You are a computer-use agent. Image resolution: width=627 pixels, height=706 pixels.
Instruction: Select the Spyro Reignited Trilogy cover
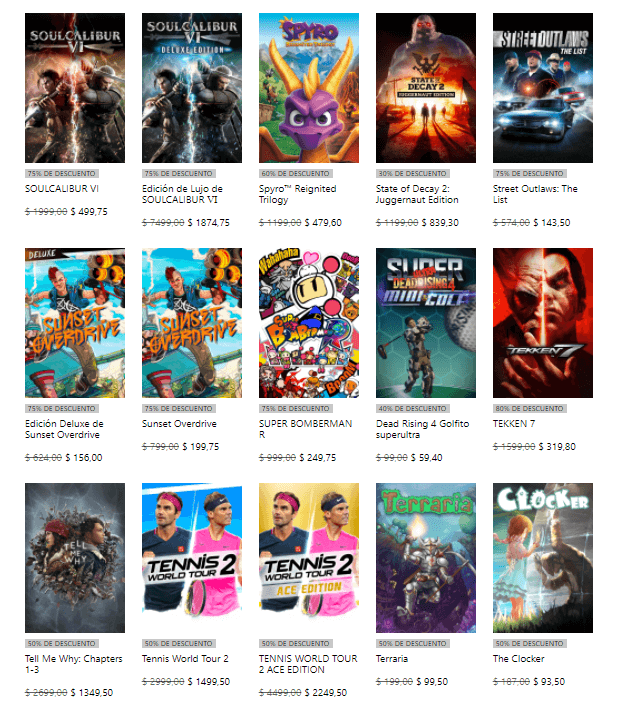[x=309, y=88]
